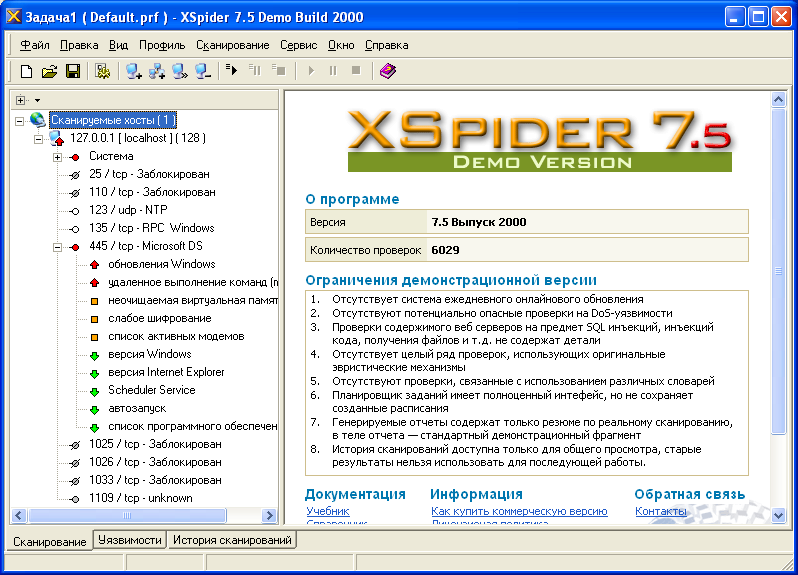Save the task with the floppy disk icon
The width and height of the screenshot is (798, 575).
(73, 71)
